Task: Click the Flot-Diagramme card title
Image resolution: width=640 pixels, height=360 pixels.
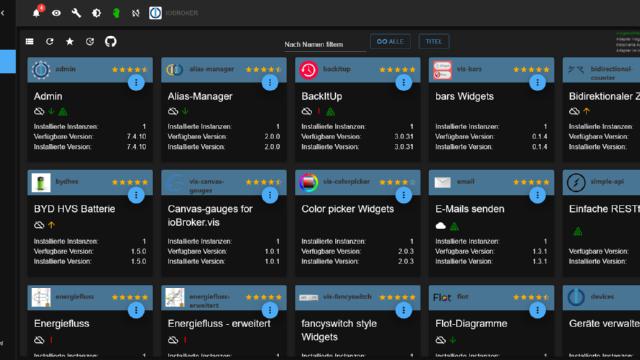Action: (x=471, y=324)
